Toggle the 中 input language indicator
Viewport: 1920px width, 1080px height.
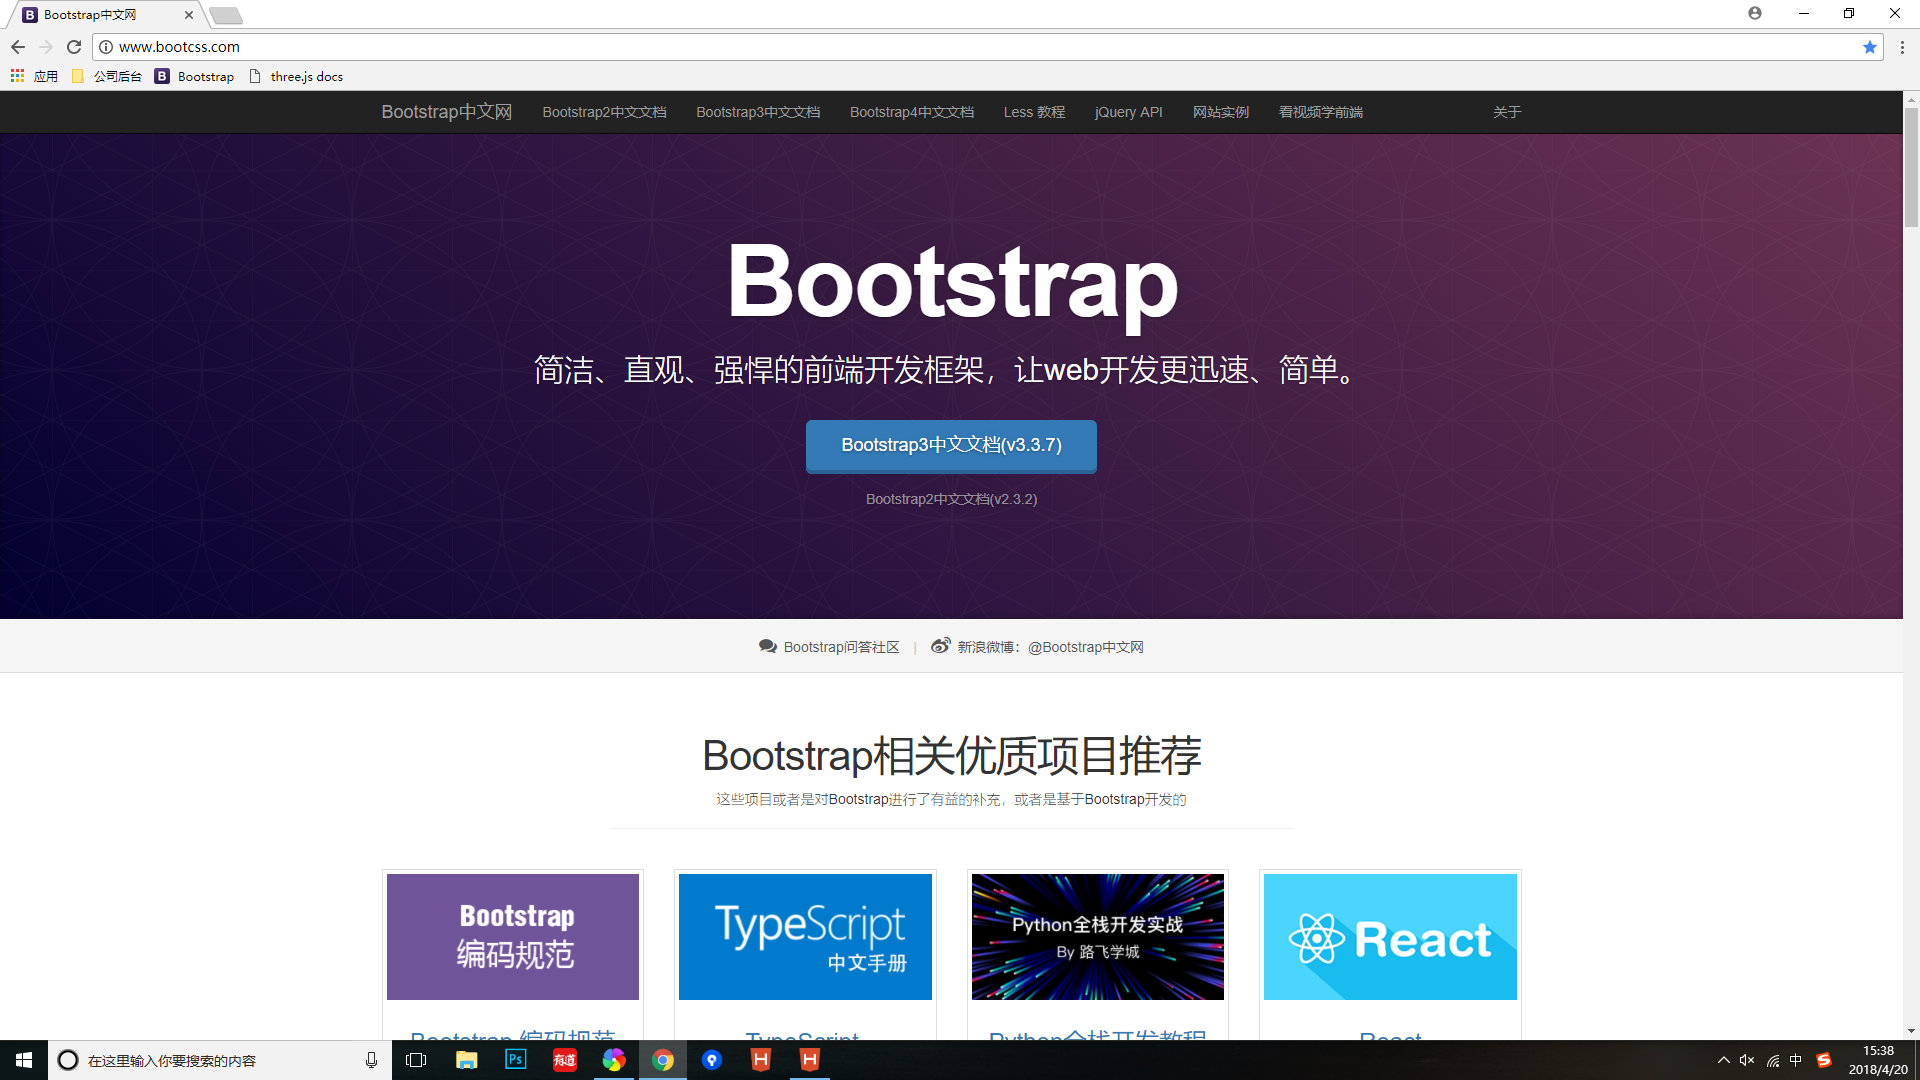tap(1796, 1060)
